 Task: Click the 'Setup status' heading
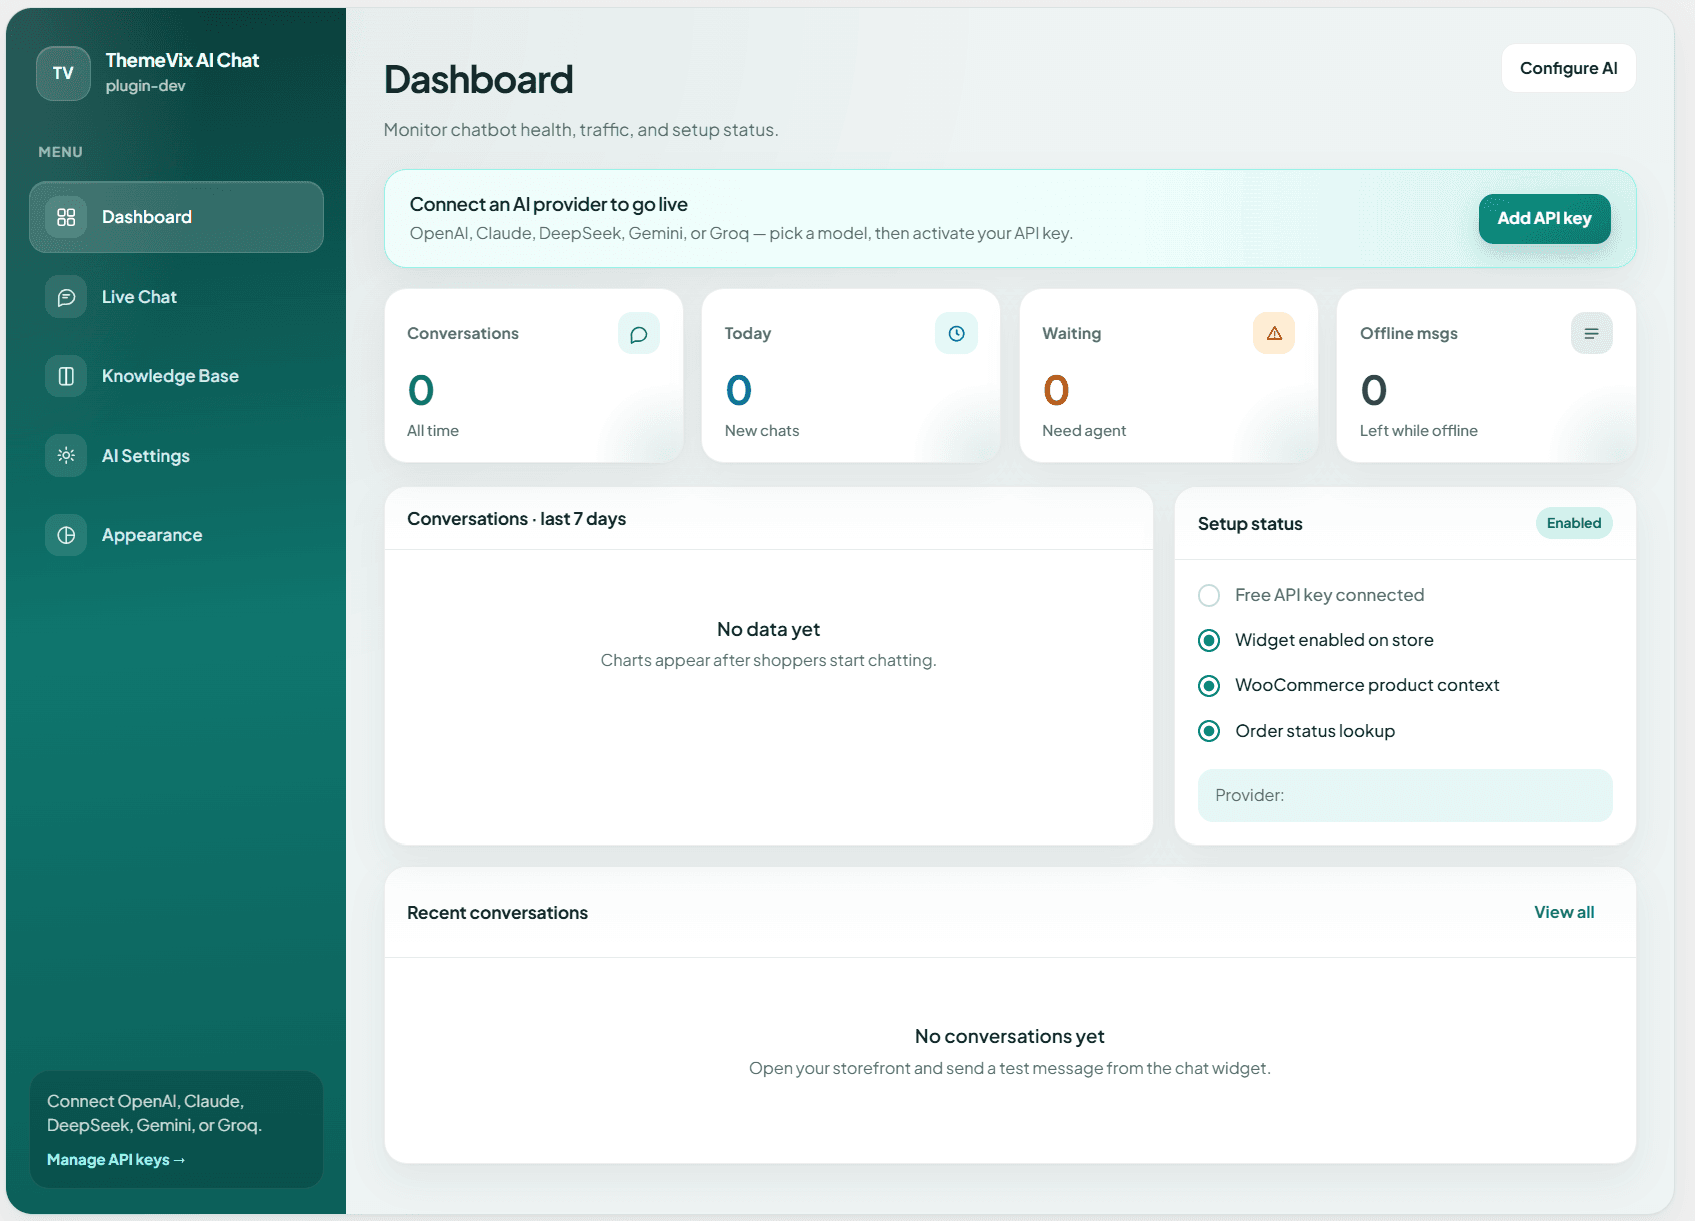pos(1250,524)
